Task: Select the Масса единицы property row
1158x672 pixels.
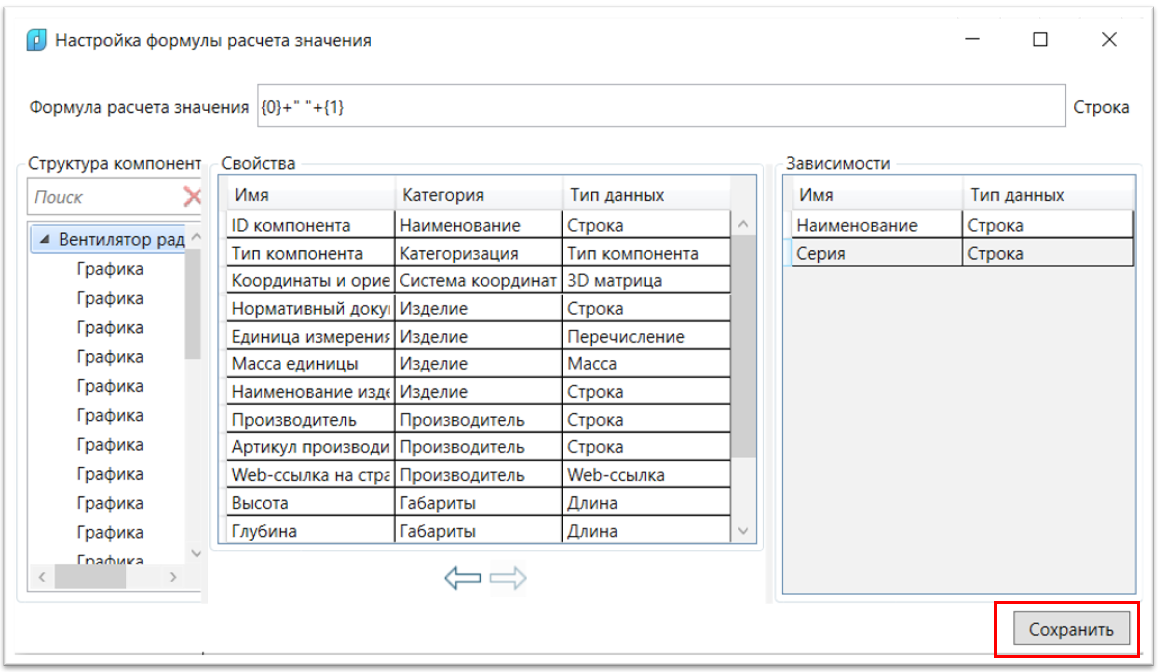Action: tap(479, 364)
